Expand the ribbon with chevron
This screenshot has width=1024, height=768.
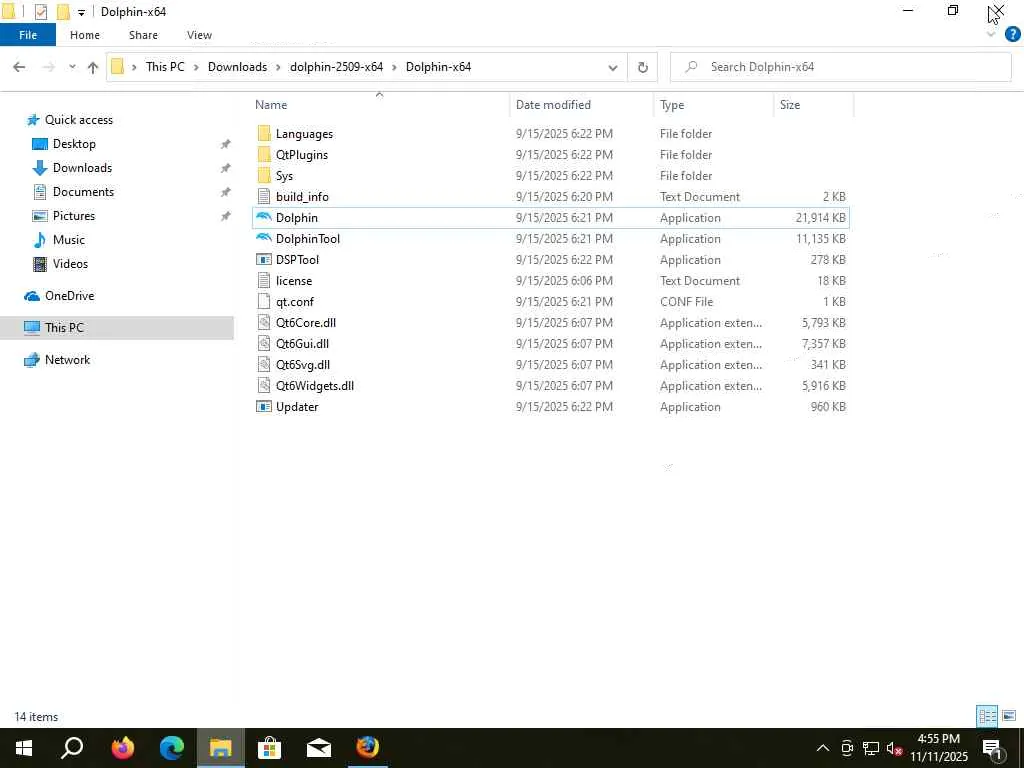(991, 35)
